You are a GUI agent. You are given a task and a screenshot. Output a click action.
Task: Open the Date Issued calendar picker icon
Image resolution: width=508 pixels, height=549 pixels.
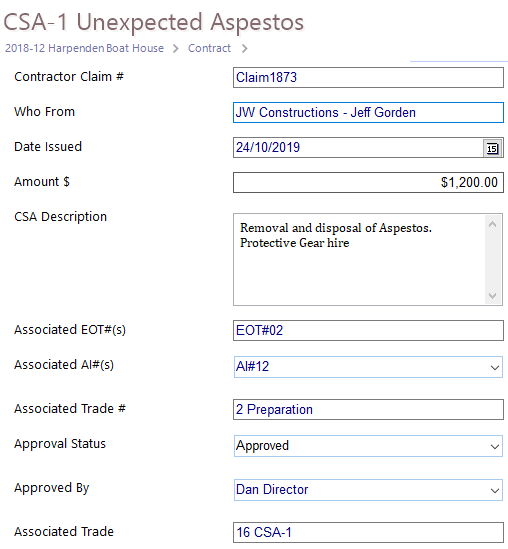(x=492, y=148)
